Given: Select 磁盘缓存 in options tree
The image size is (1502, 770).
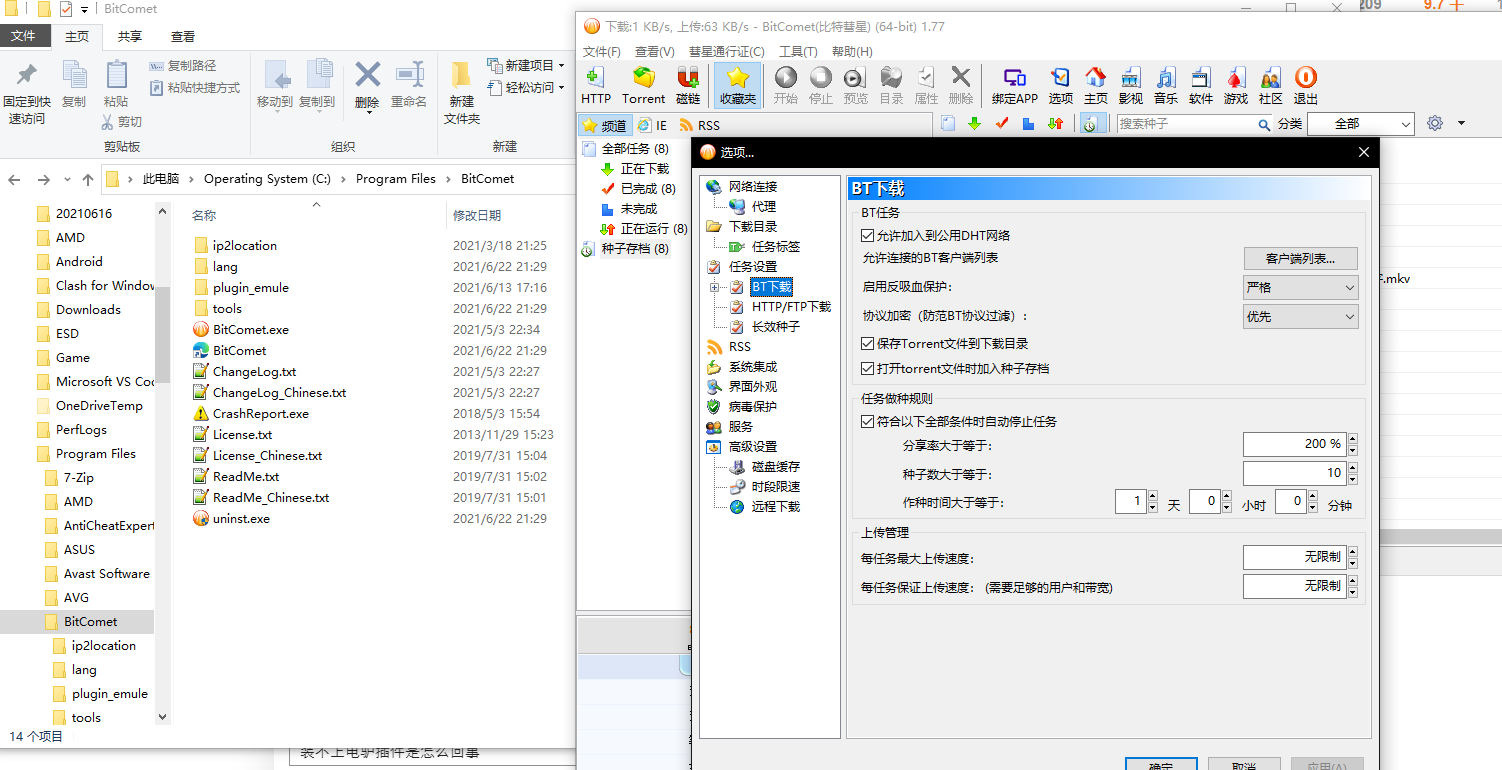Looking at the screenshot, I should [x=775, y=467].
